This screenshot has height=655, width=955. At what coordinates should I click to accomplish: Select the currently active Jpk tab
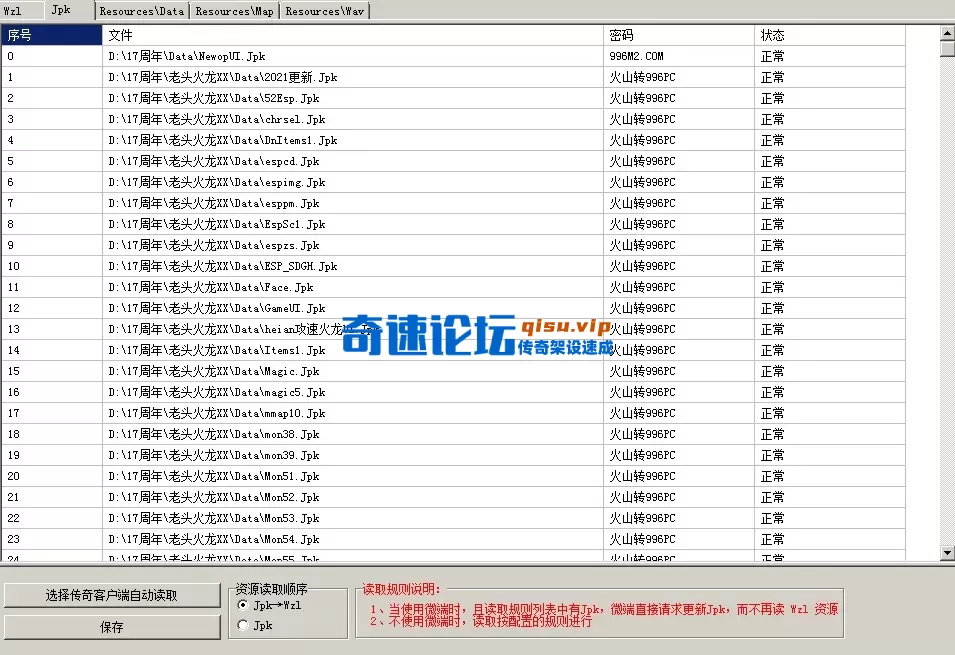point(66,10)
